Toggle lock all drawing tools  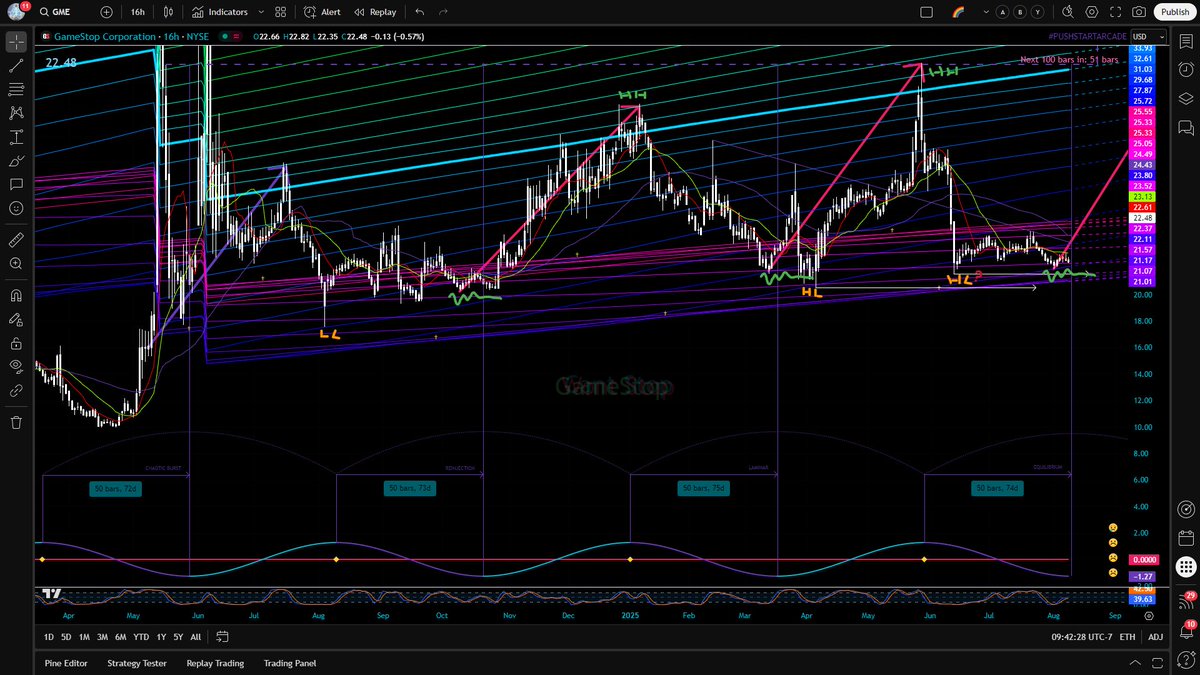16,343
